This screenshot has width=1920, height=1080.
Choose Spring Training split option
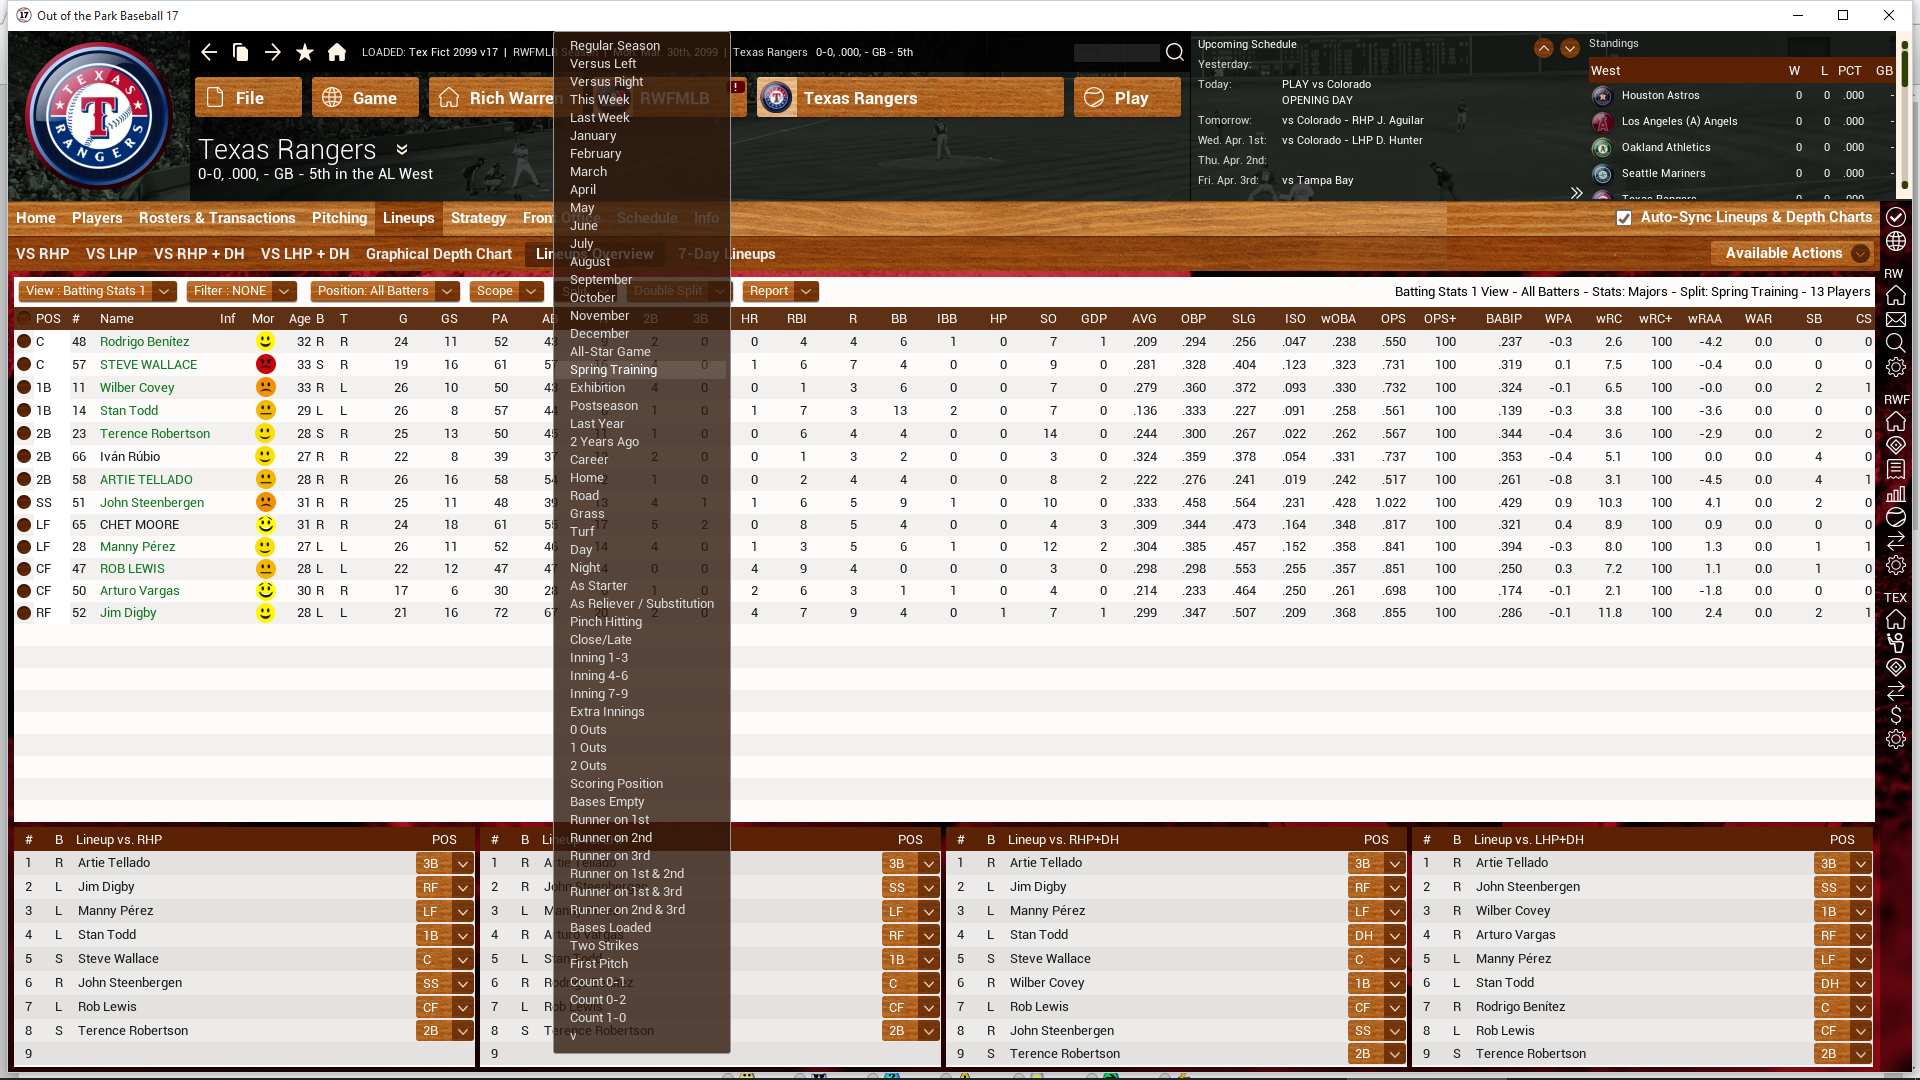(613, 369)
